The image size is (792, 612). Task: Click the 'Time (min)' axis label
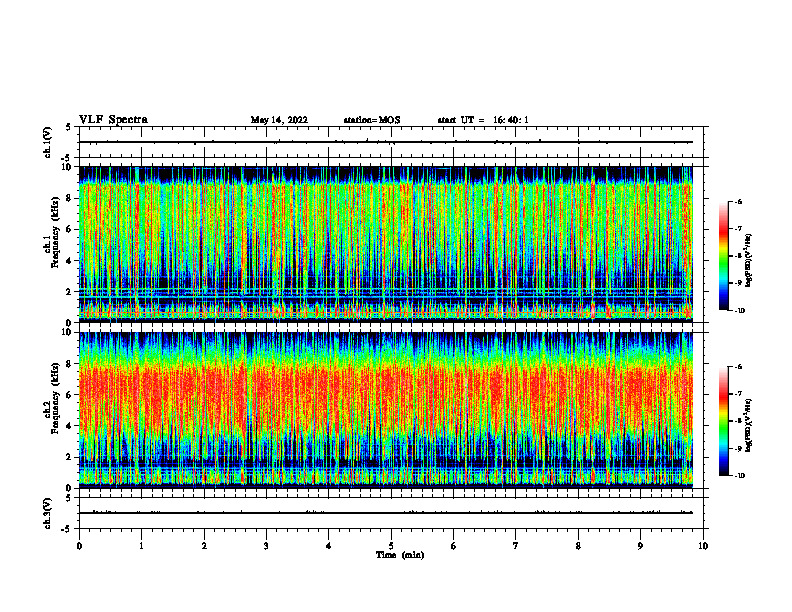(400, 555)
